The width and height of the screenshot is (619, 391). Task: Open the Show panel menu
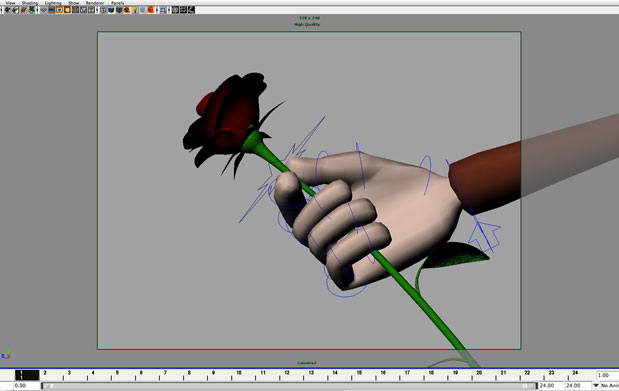coord(74,3)
